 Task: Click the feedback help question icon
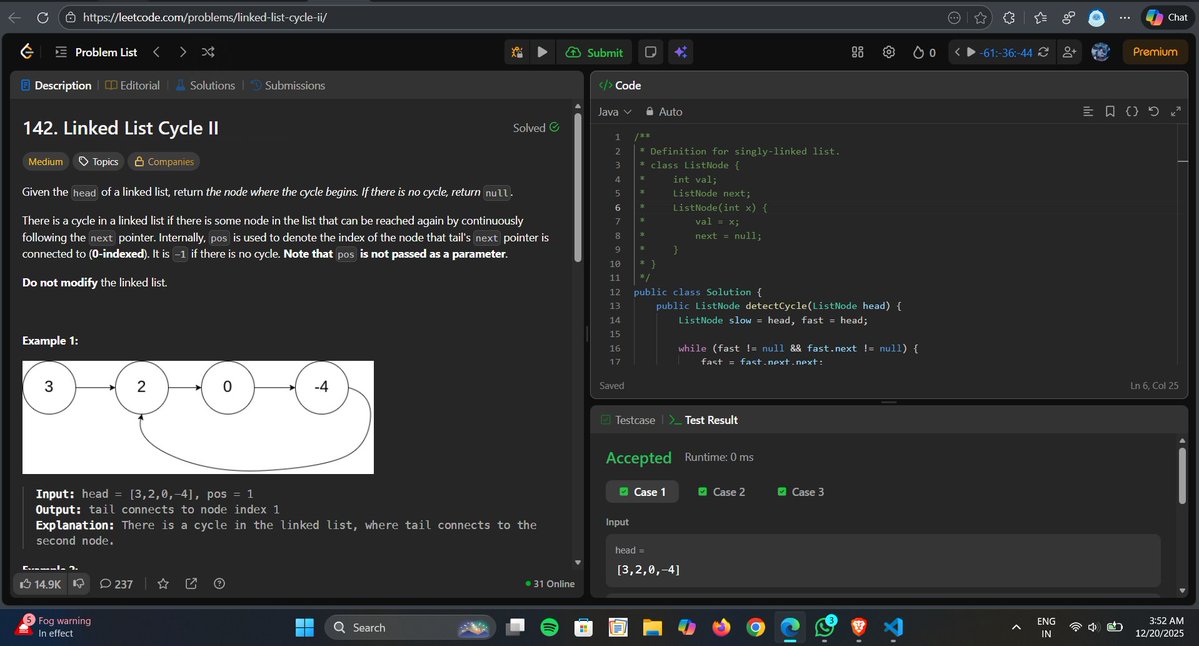tap(219, 583)
